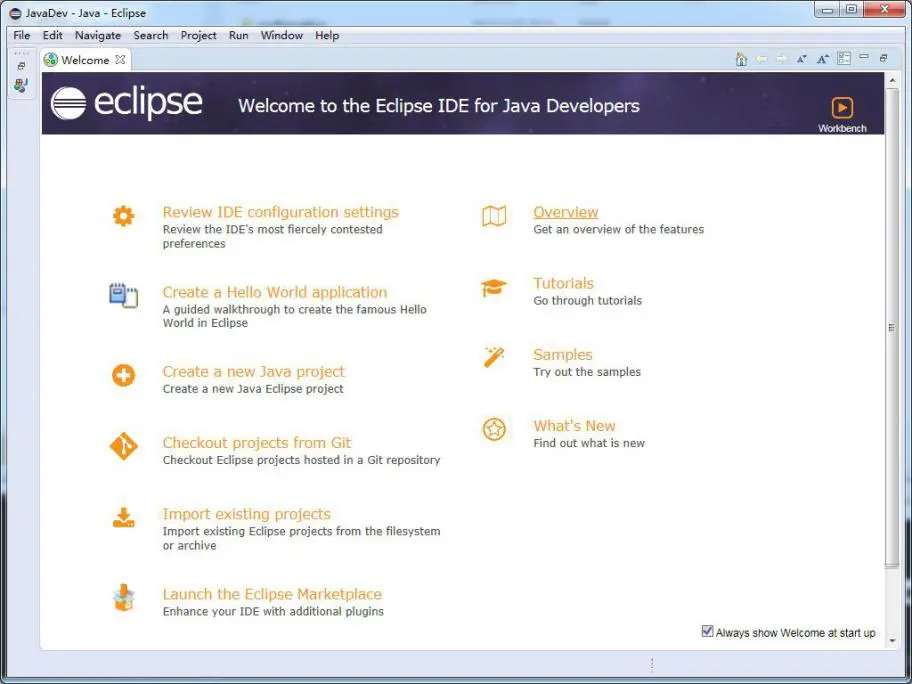
Task: Select the Welcome tab label
Action: tap(85, 60)
